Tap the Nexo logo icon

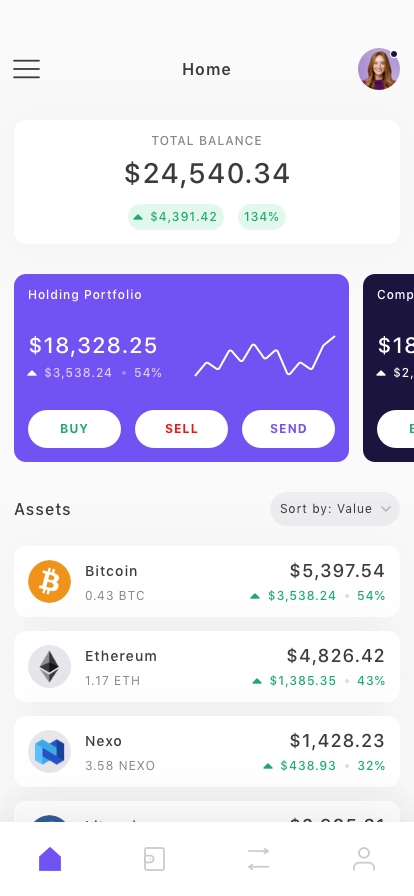[x=50, y=751]
